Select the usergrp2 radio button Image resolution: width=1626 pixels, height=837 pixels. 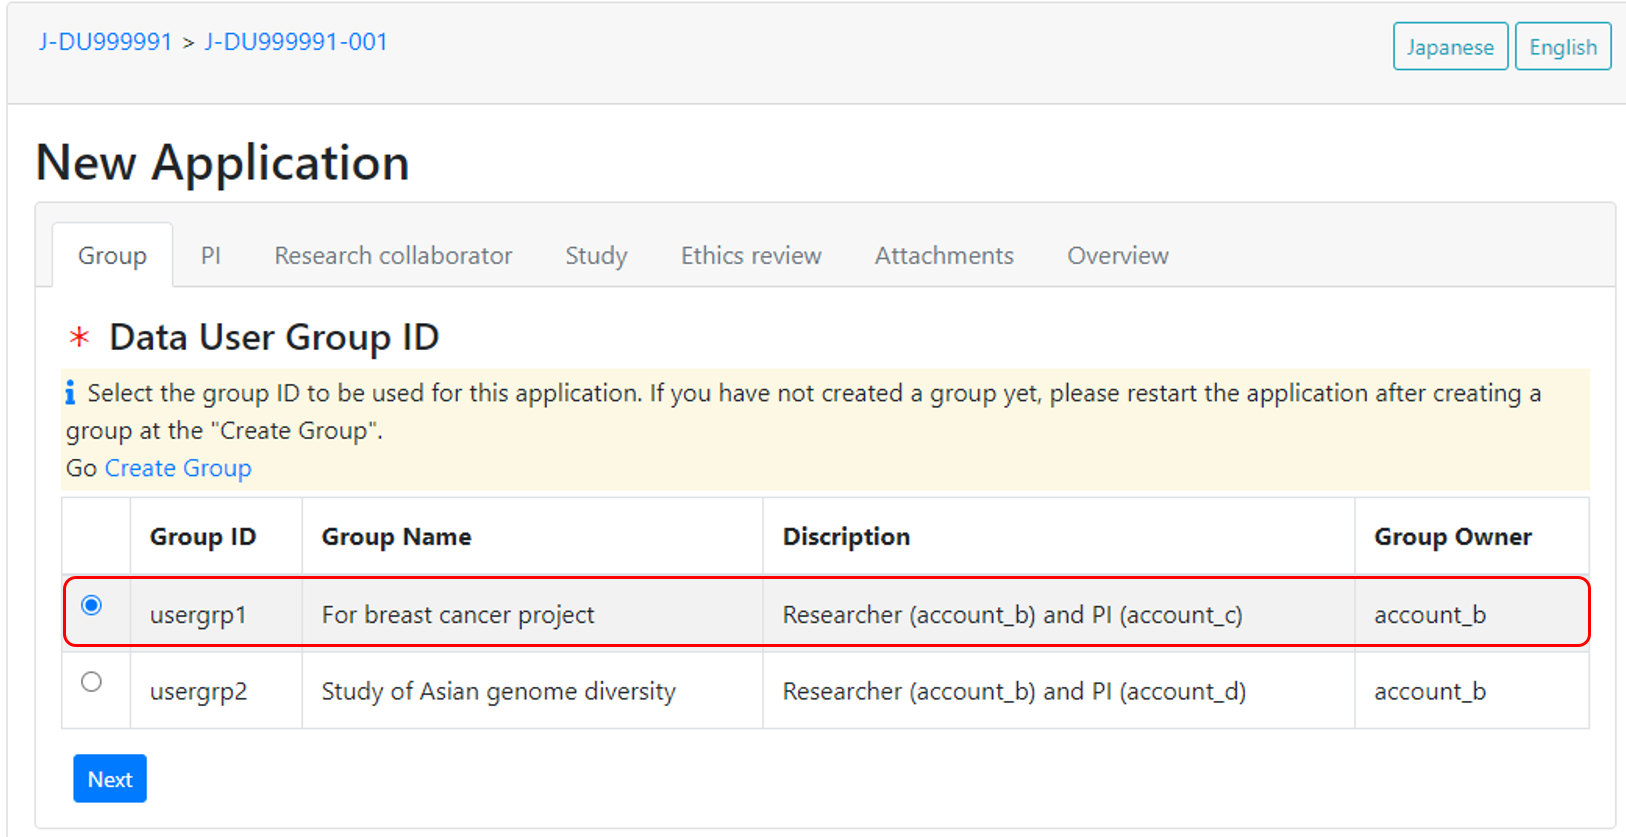point(91,682)
